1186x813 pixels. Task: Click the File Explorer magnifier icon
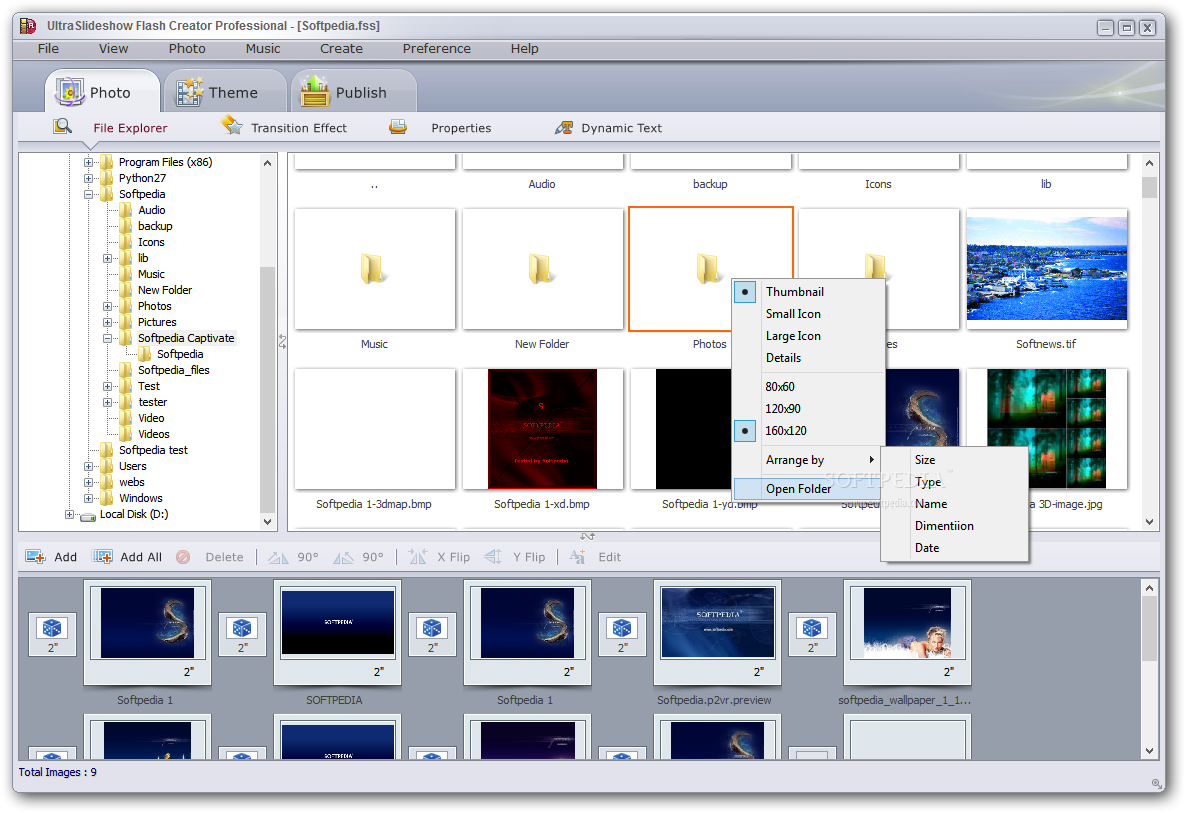pyautogui.click(x=63, y=126)
